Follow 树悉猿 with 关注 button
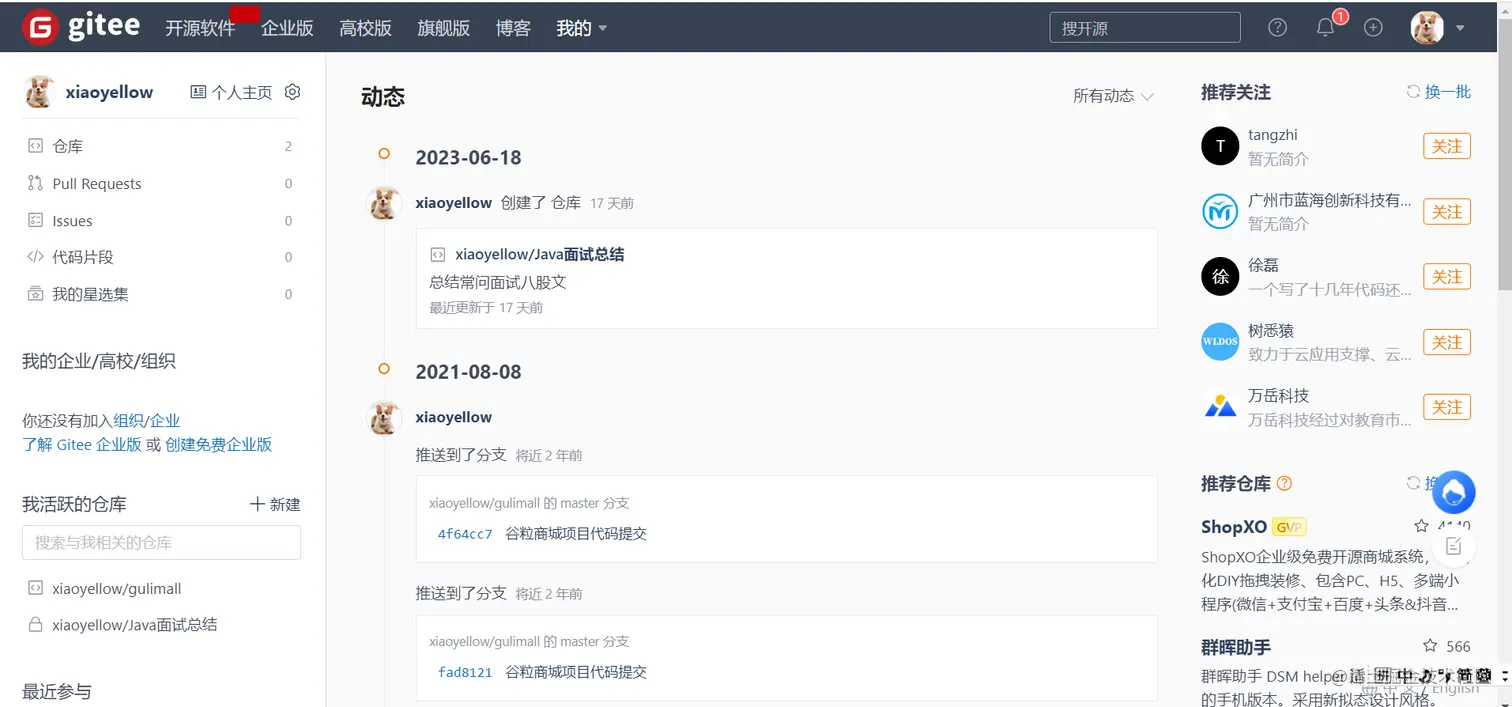 [x=1447, y=342]
